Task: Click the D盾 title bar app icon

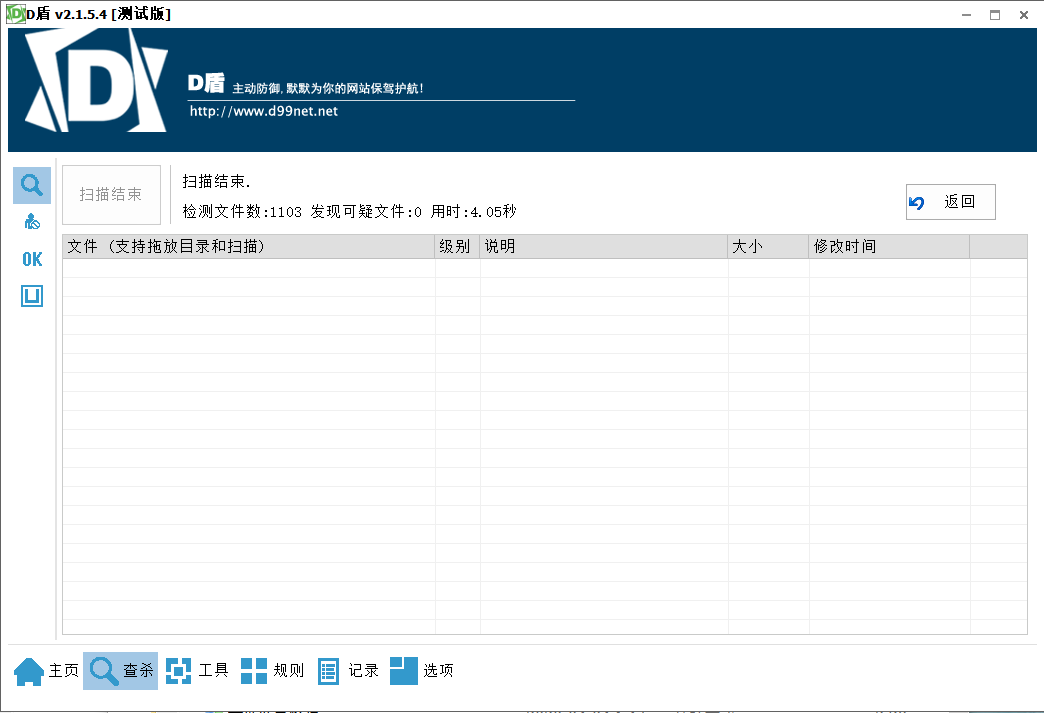Action: tap(15, 14)
